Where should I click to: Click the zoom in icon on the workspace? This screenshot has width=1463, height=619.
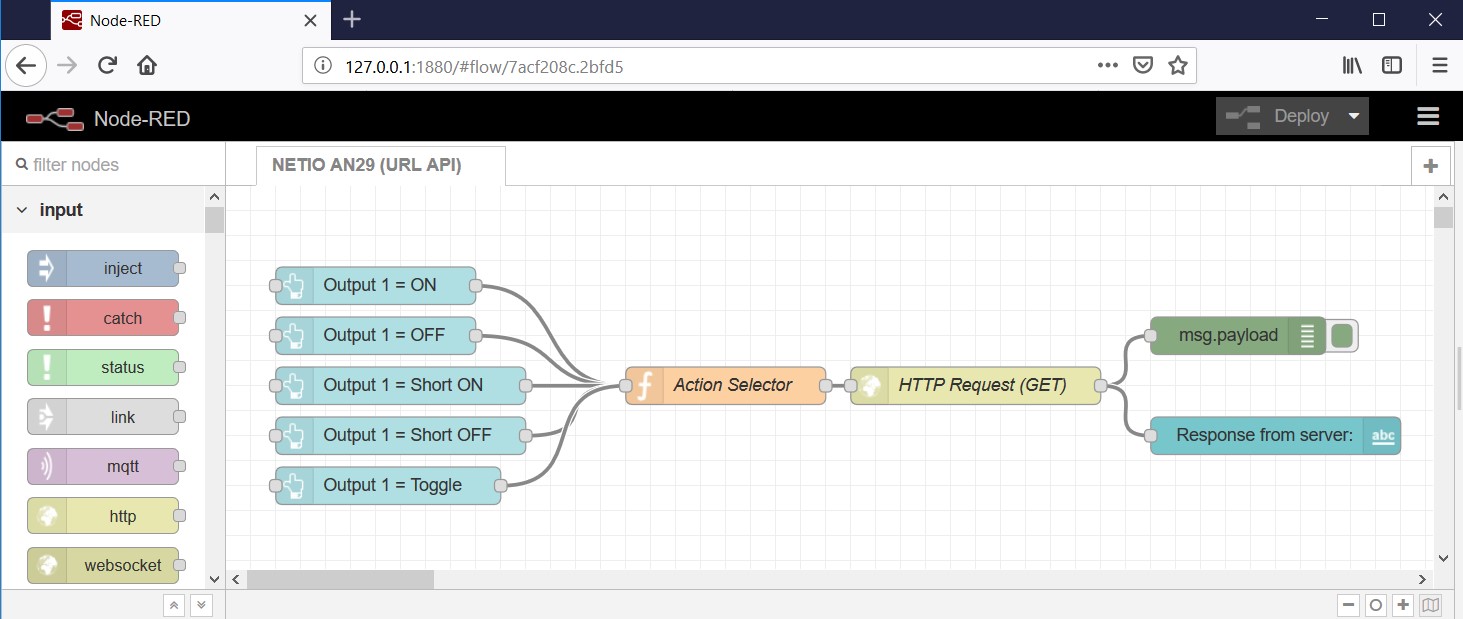[x=1402, y=605]
